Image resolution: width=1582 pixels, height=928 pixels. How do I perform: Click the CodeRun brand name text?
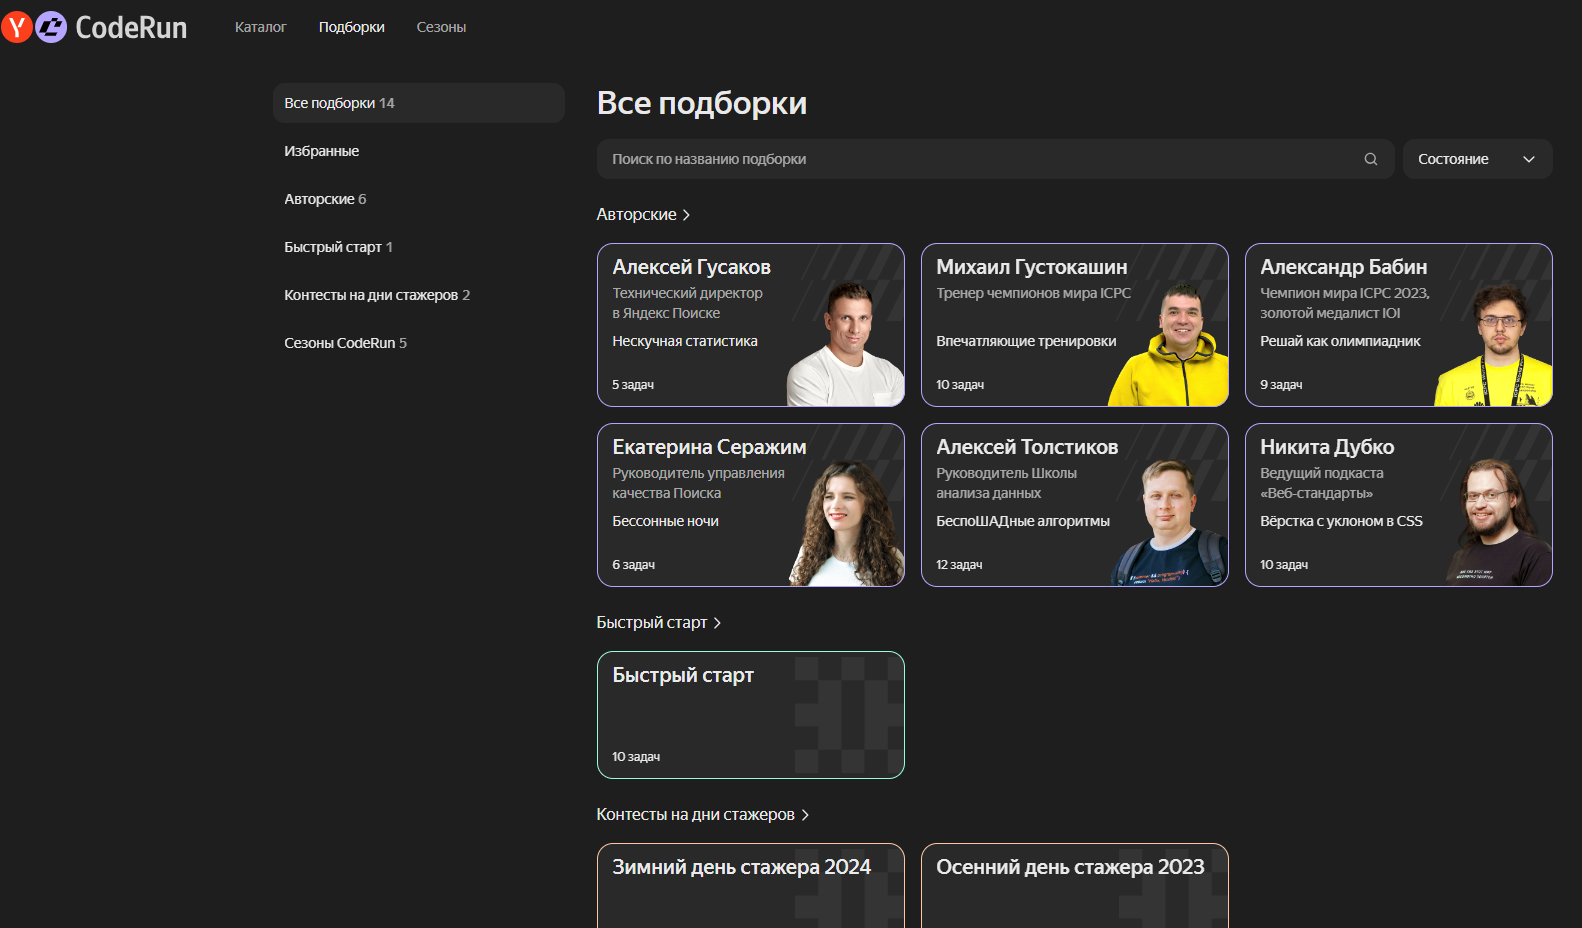tap(131, 27)
